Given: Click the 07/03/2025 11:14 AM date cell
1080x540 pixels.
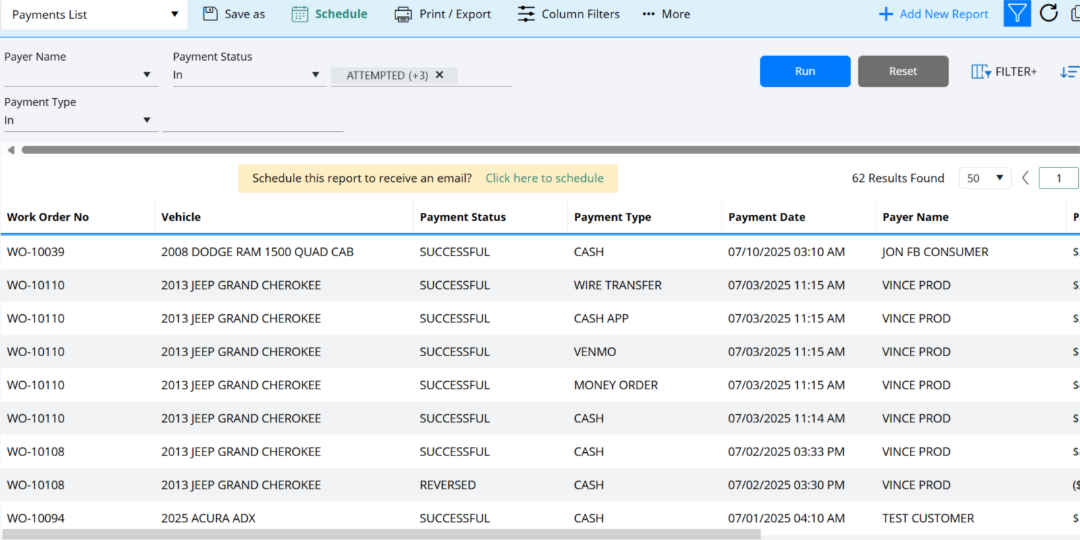Looking at the screenshot, I should click(787, 418).
